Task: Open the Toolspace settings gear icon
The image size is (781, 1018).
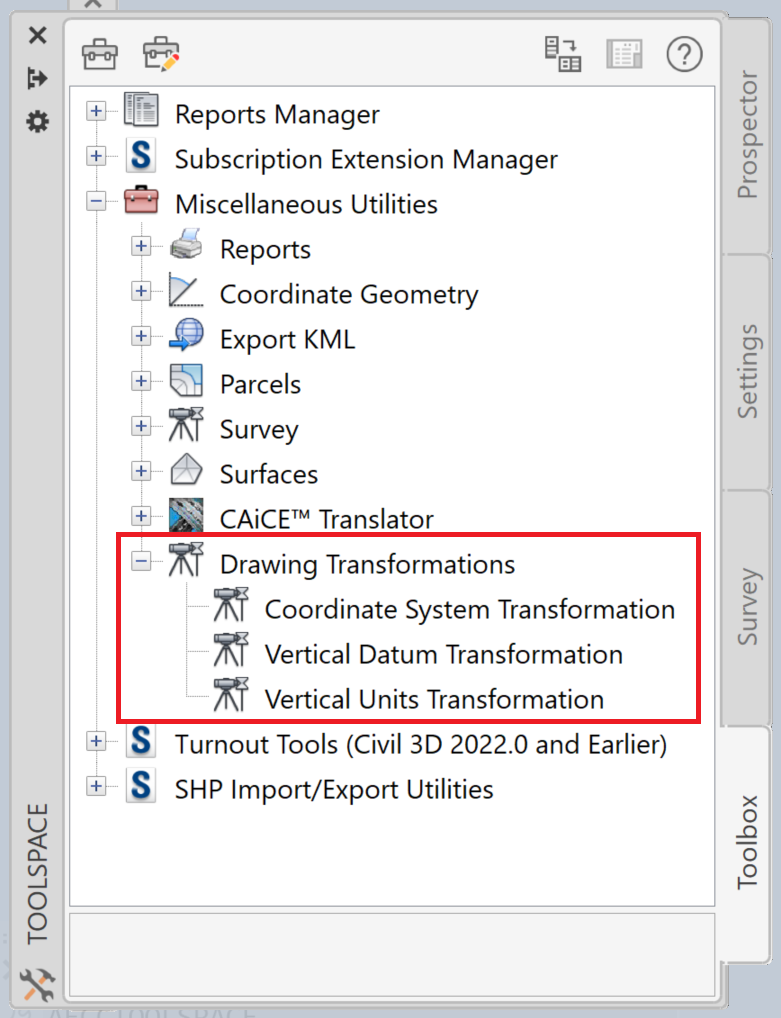Action: pos(37,121)
